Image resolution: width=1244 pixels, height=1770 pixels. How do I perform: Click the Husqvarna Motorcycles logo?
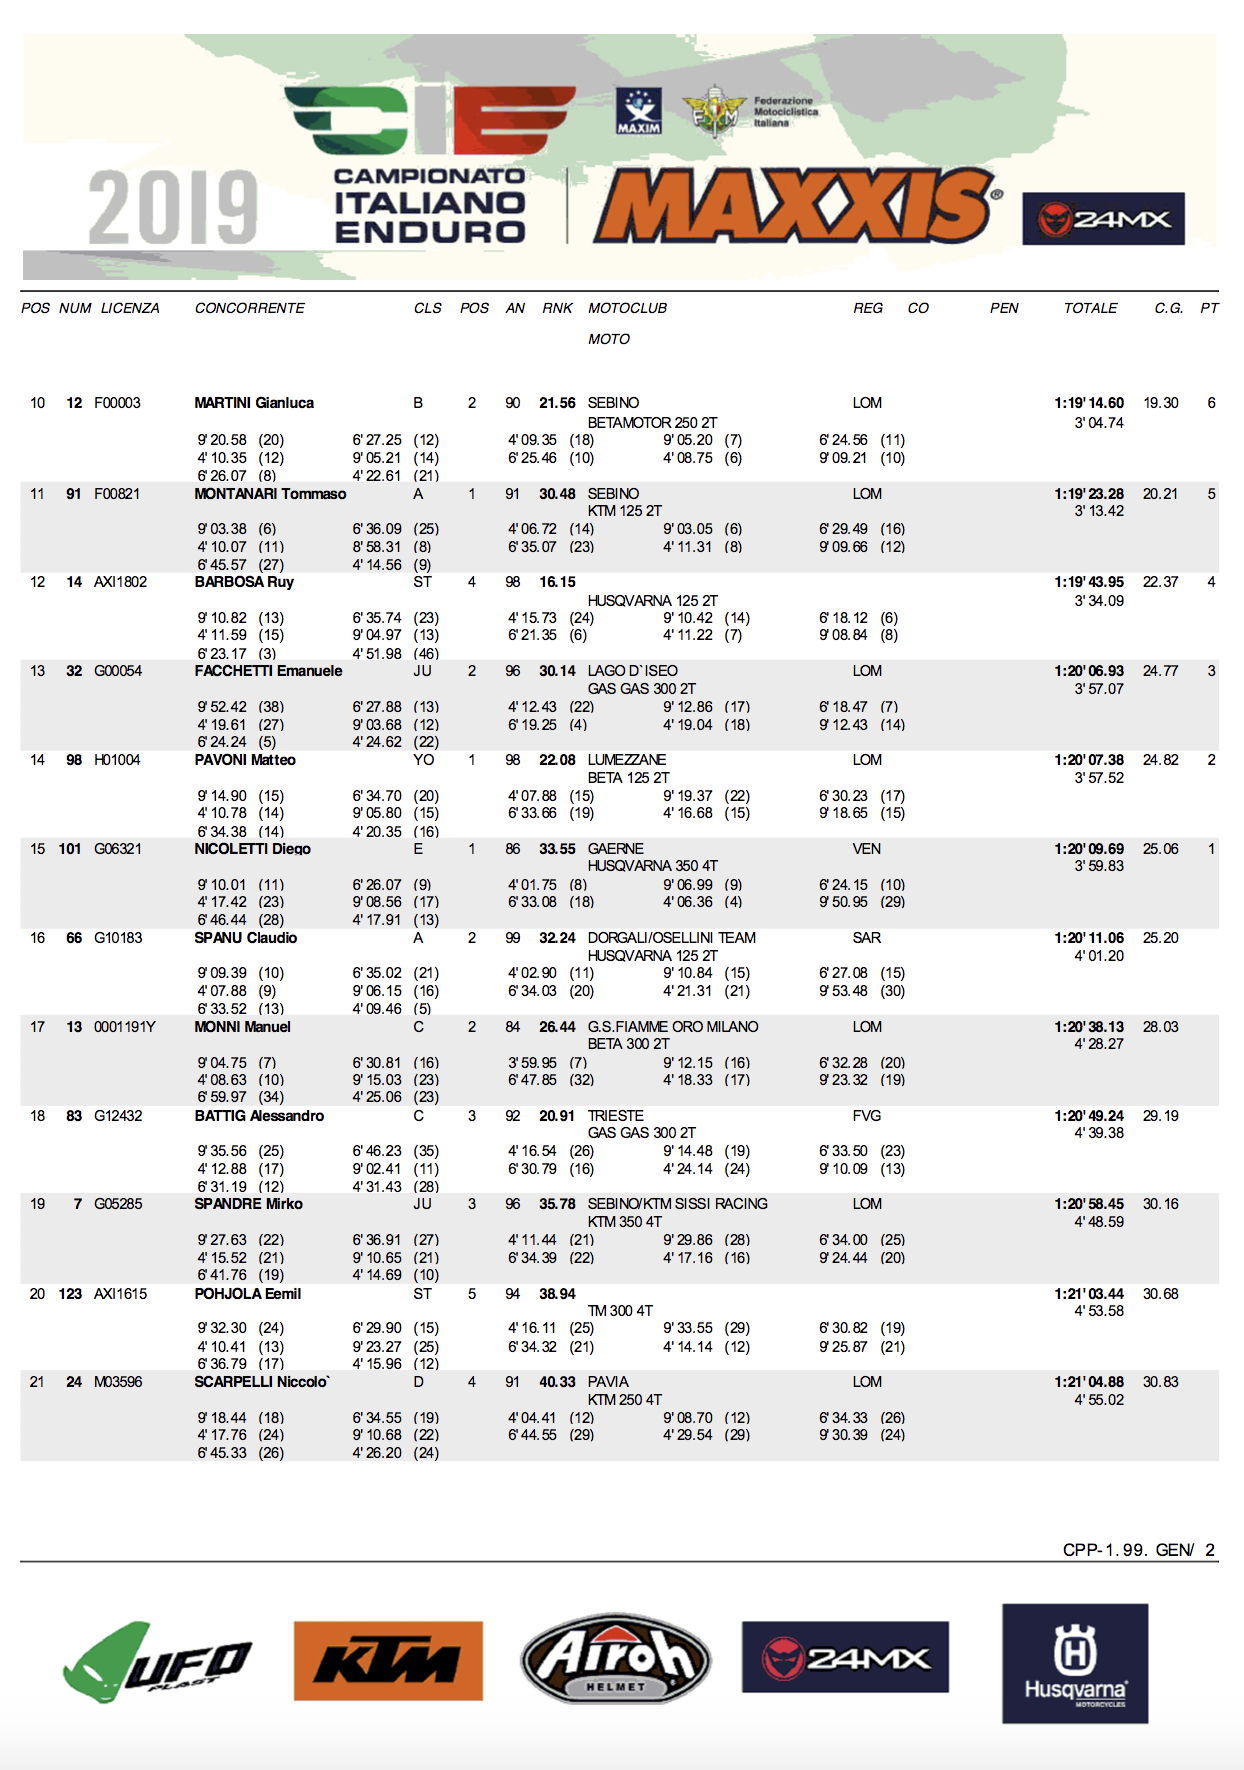tap(1075, 1664)
